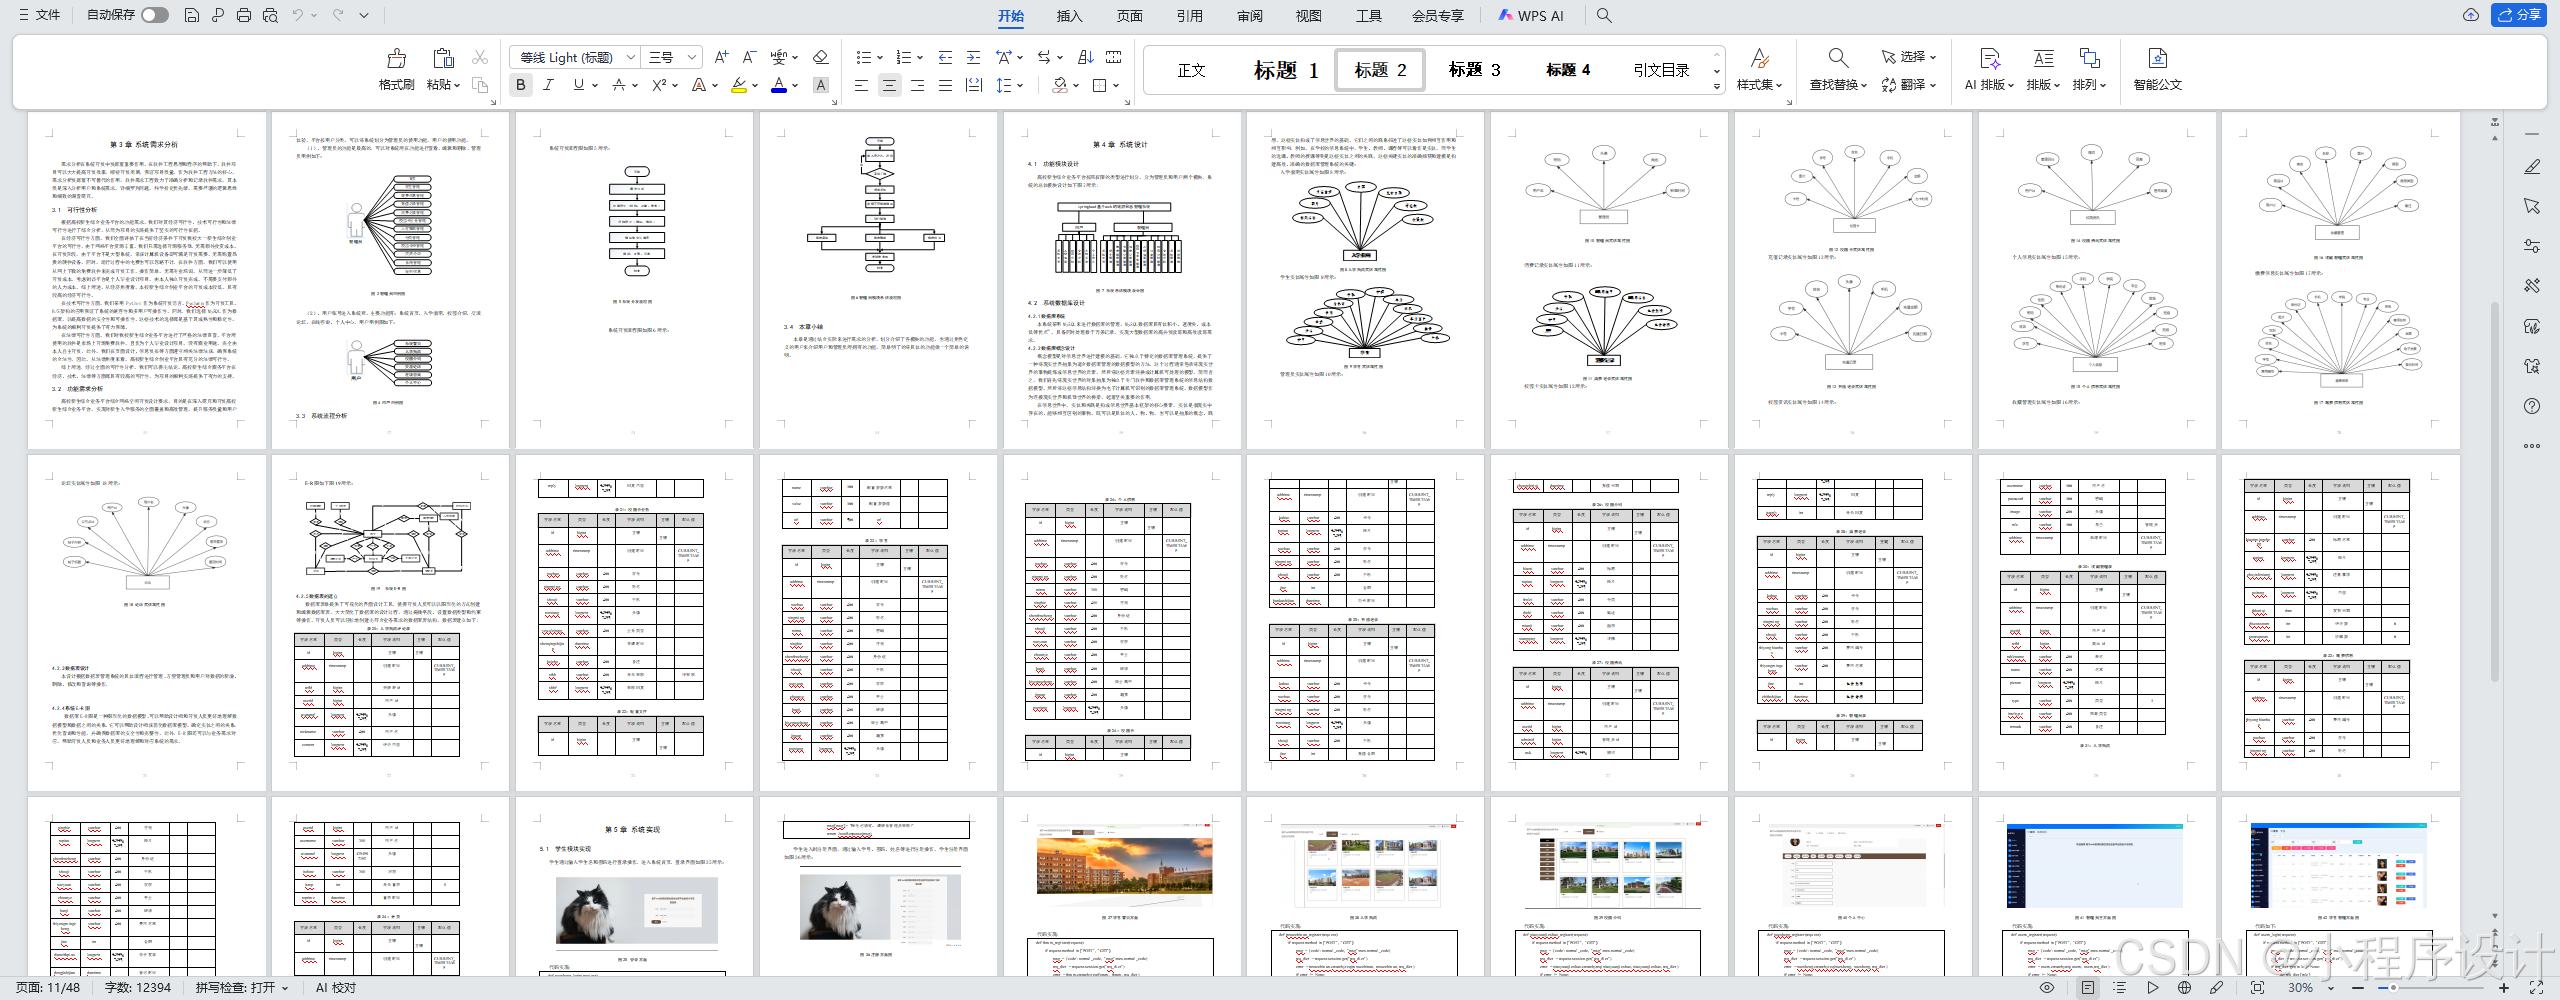Viewport: 2560px width, 1000px height.
Task: Click AI Proofread (AI 校对) in status bar
Action: pos(336,987)
